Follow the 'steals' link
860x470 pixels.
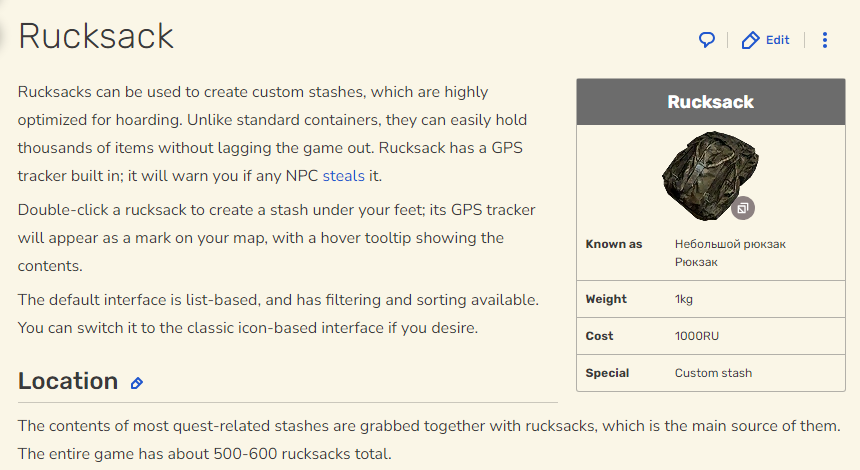click(x=344, y=176)
